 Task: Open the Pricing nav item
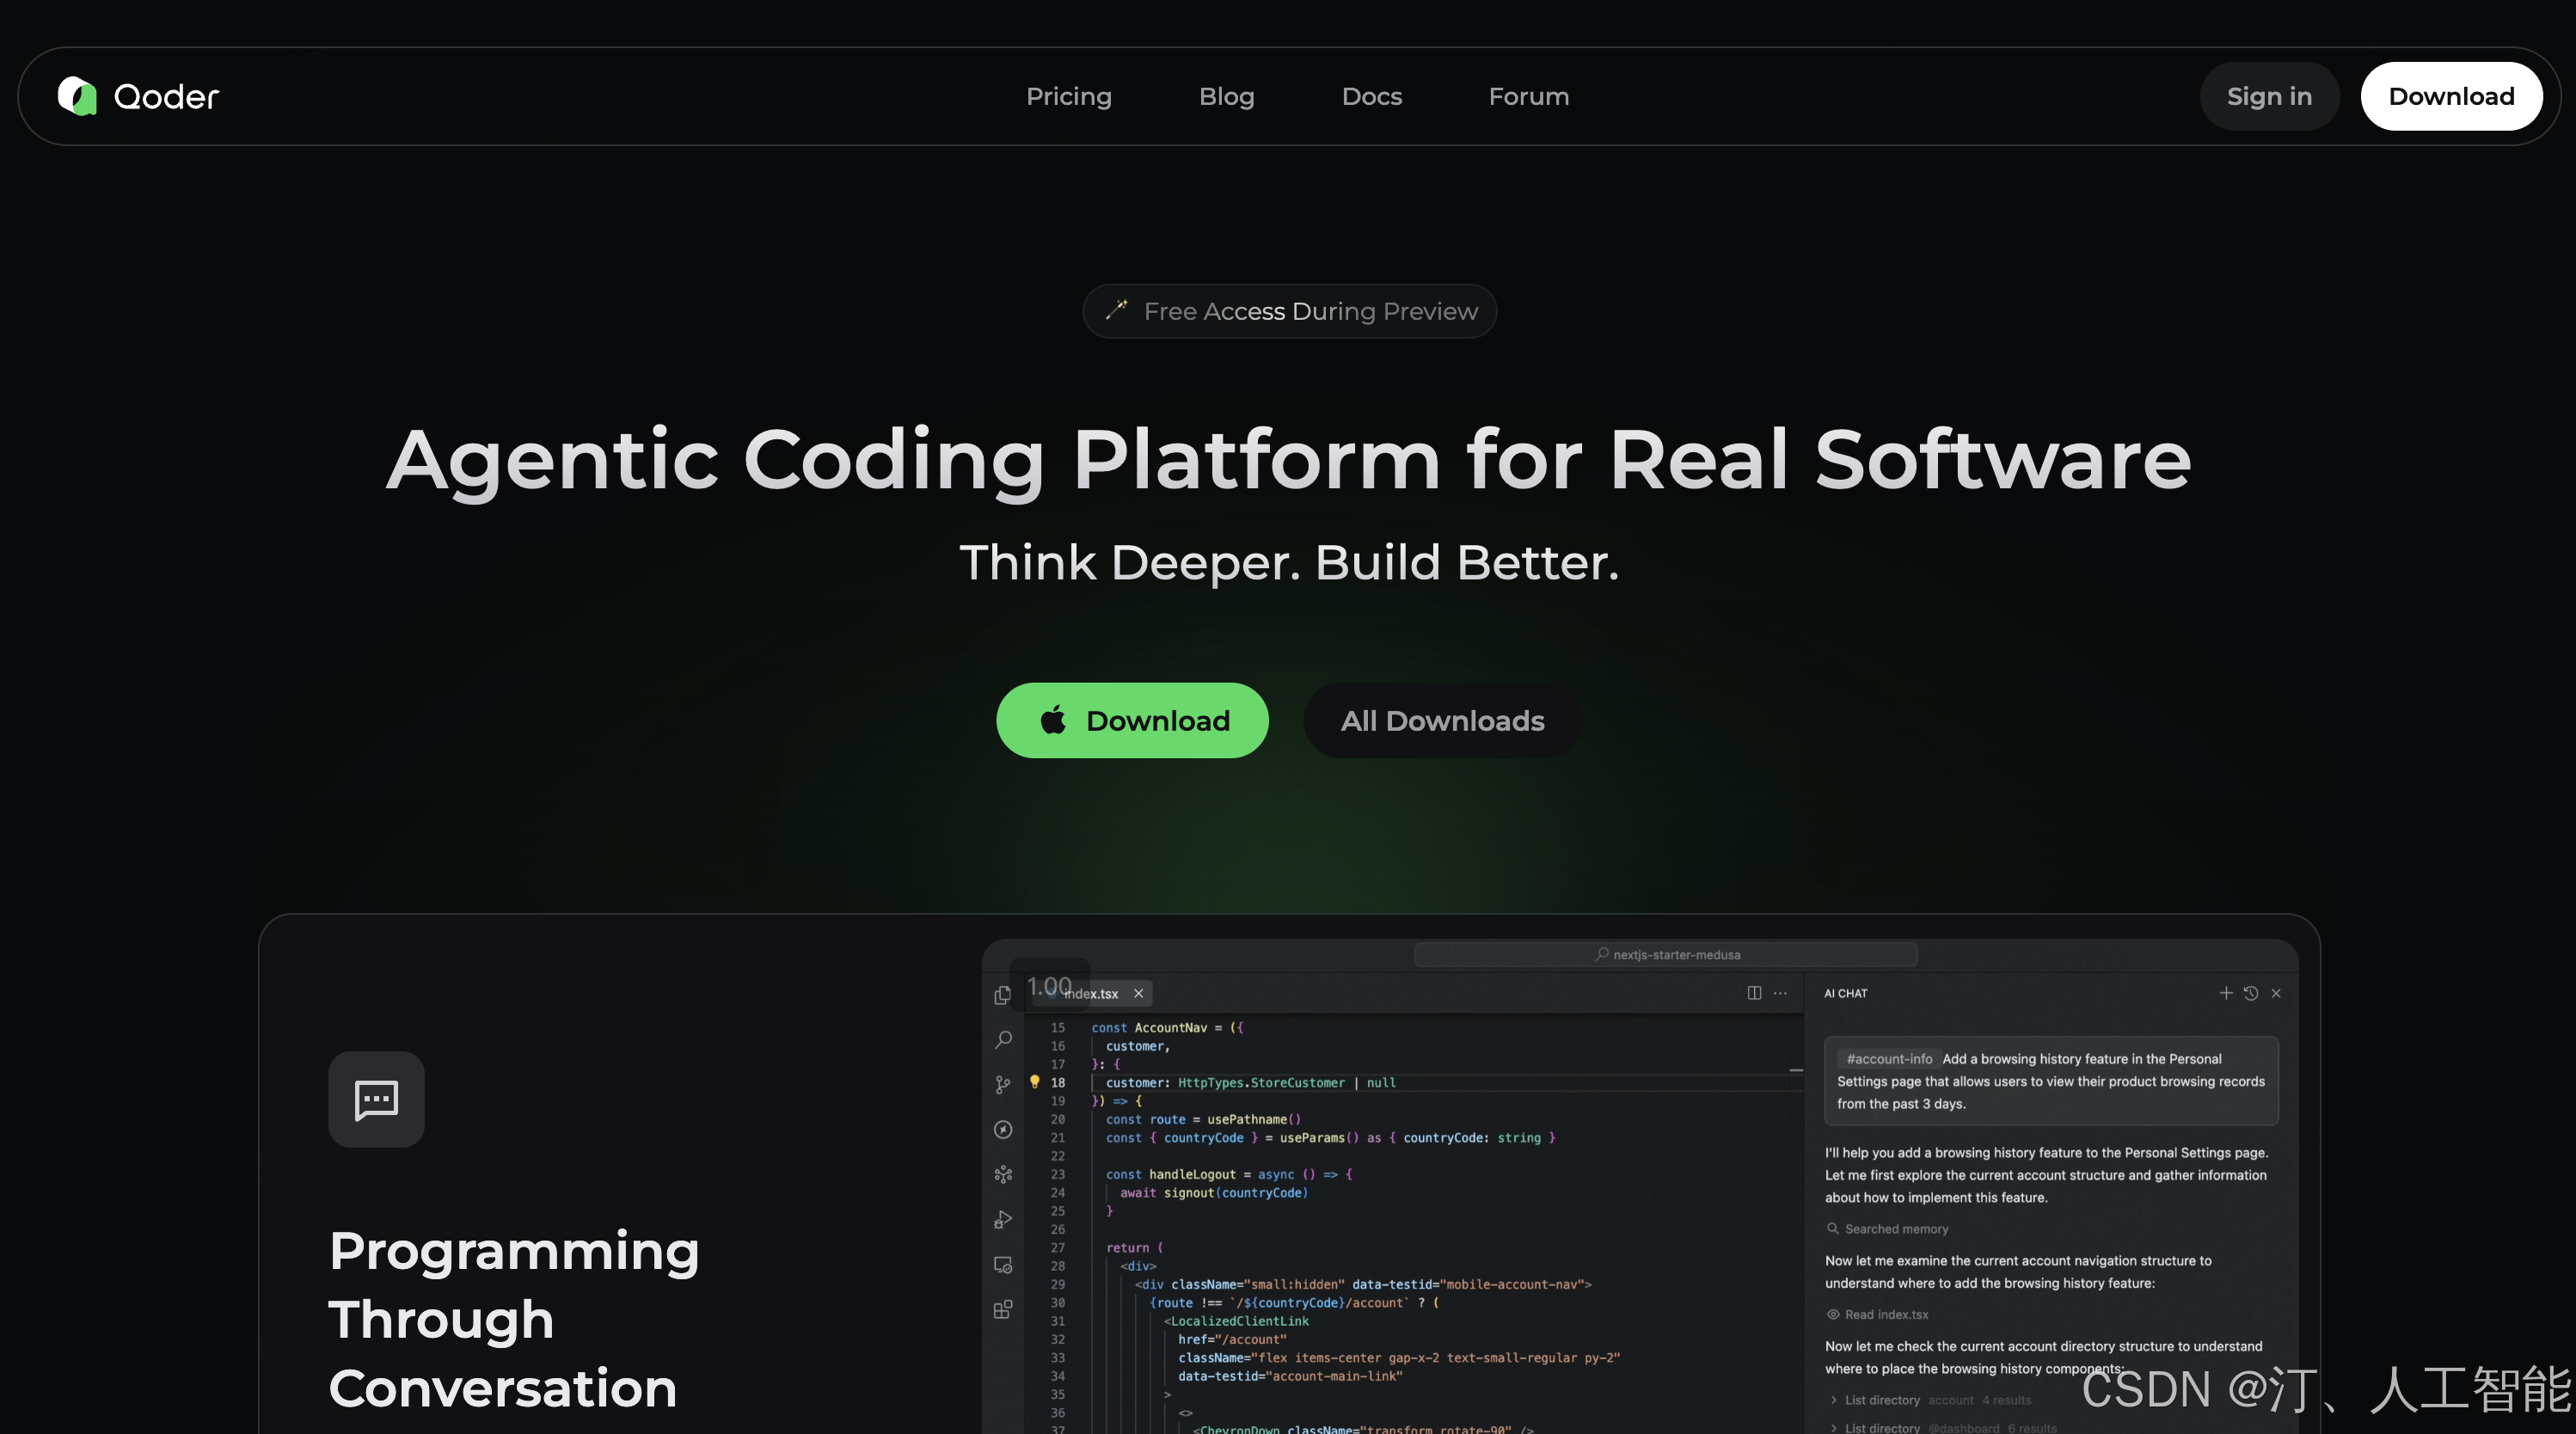[x=1068, y=96]
